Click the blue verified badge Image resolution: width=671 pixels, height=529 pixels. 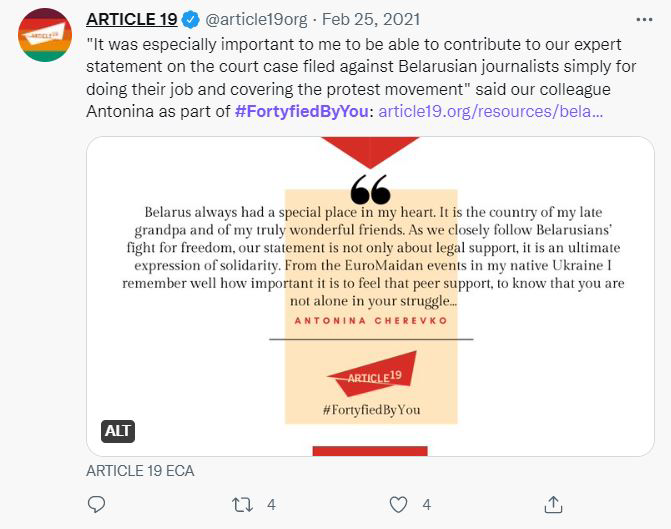pos(189,19)
